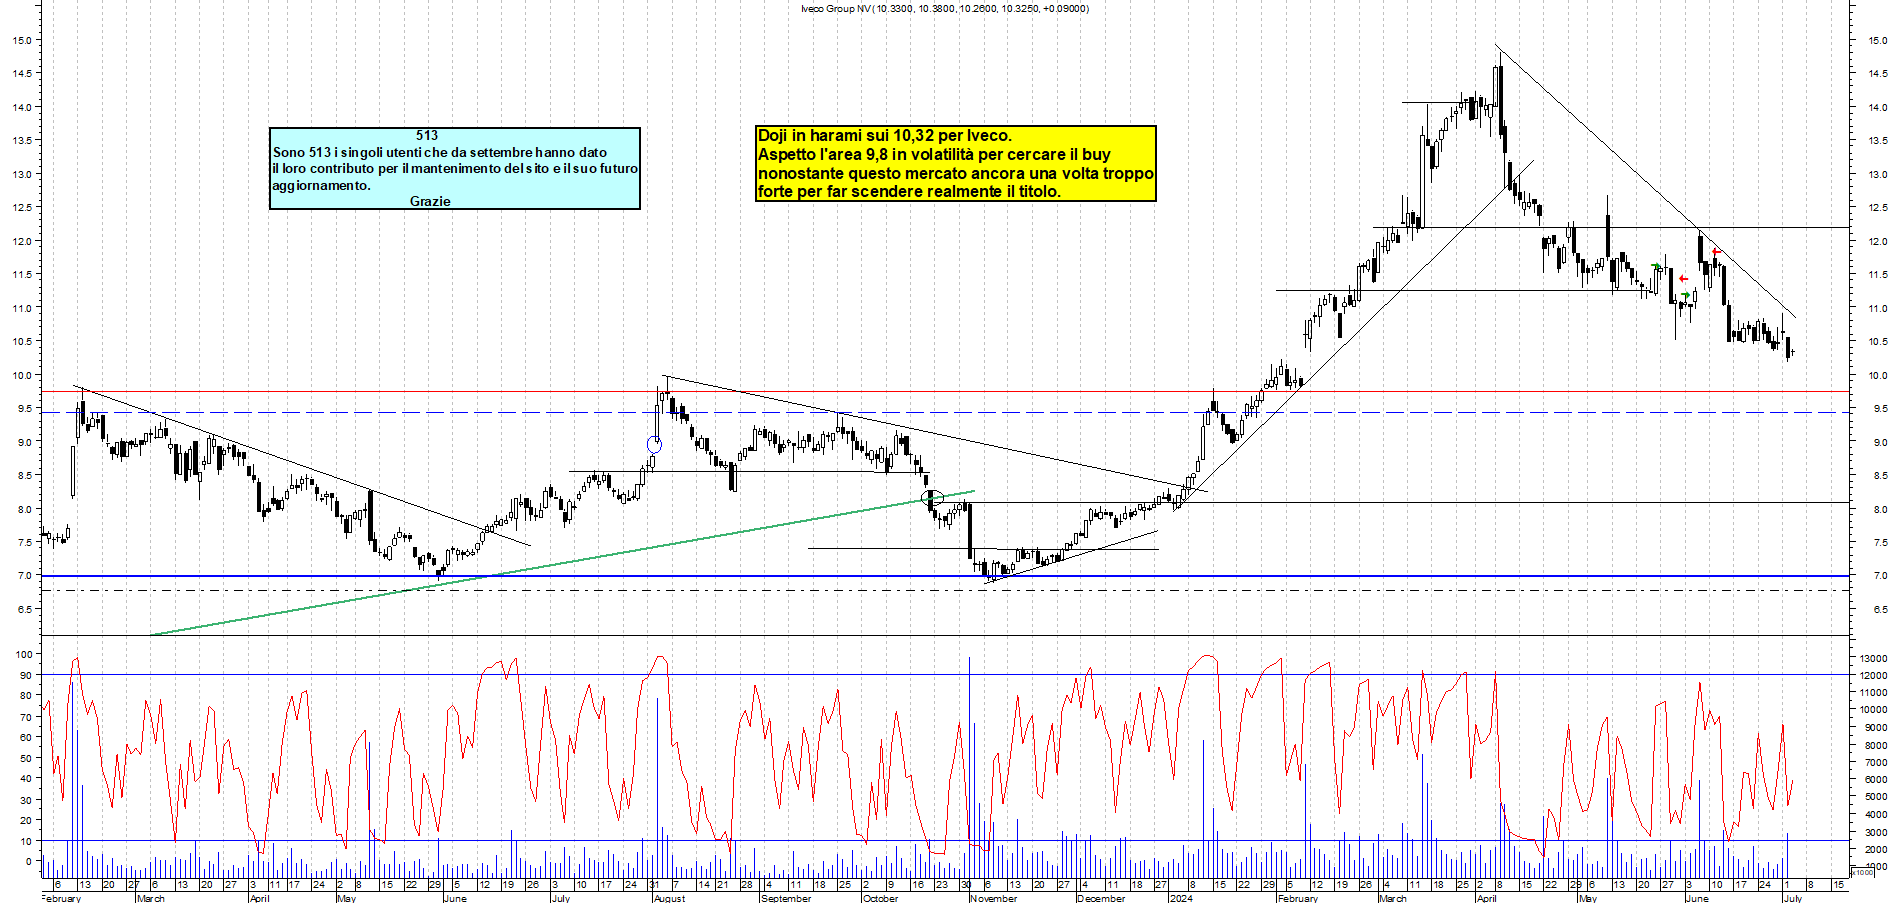Select the black dash-dot horizontal line below 7.0

coord(945,590)
